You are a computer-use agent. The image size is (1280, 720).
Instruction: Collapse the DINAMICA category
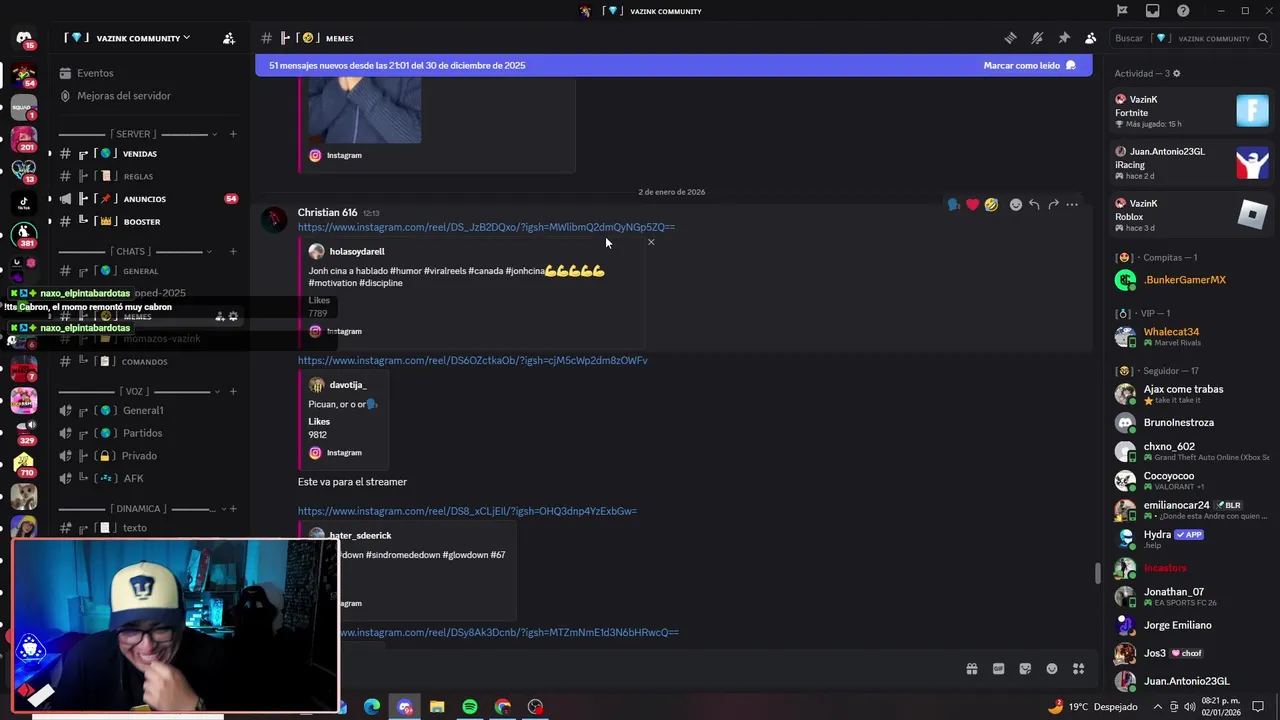pyautogui.click(x=139, y=509)
